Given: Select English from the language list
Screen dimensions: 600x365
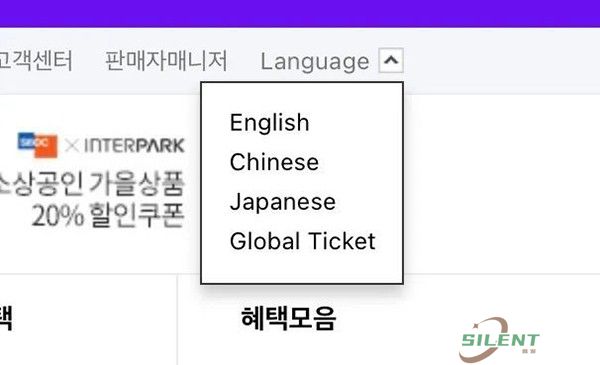Looking at the screenshot, I should click(x=269, y=123).
